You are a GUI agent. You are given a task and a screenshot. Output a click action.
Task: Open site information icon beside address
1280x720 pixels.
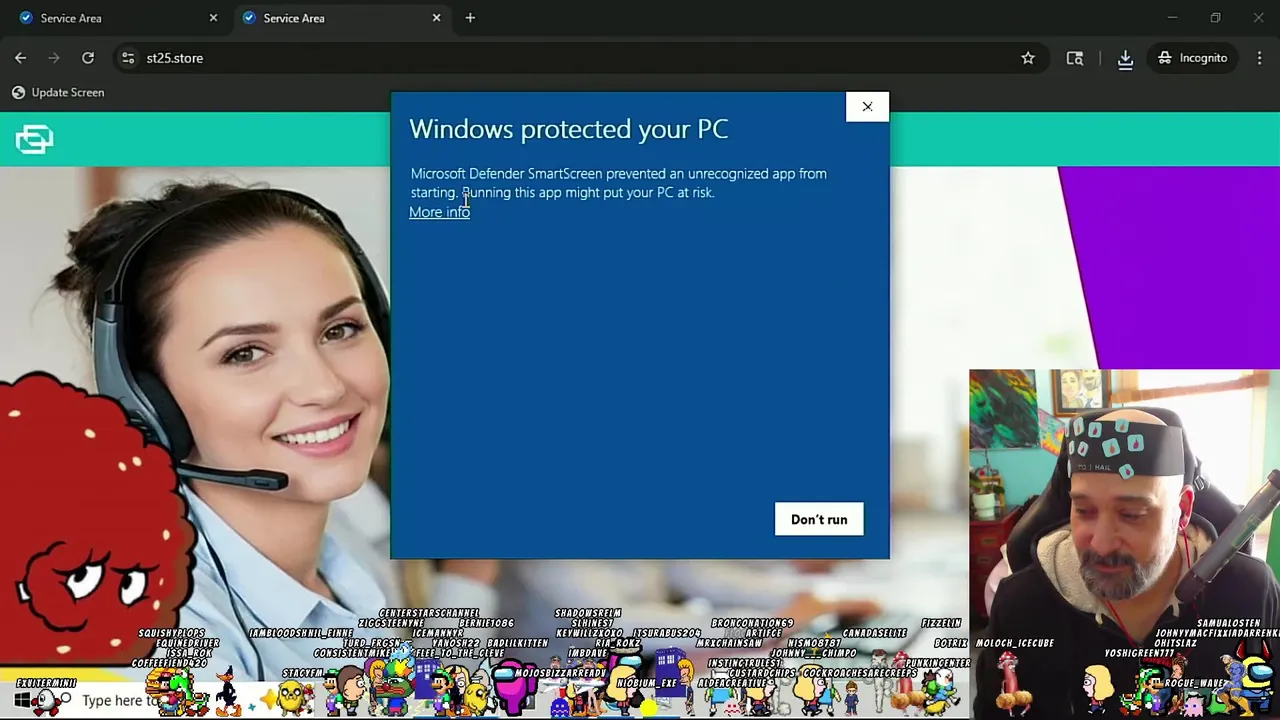[x=128, y=58]
